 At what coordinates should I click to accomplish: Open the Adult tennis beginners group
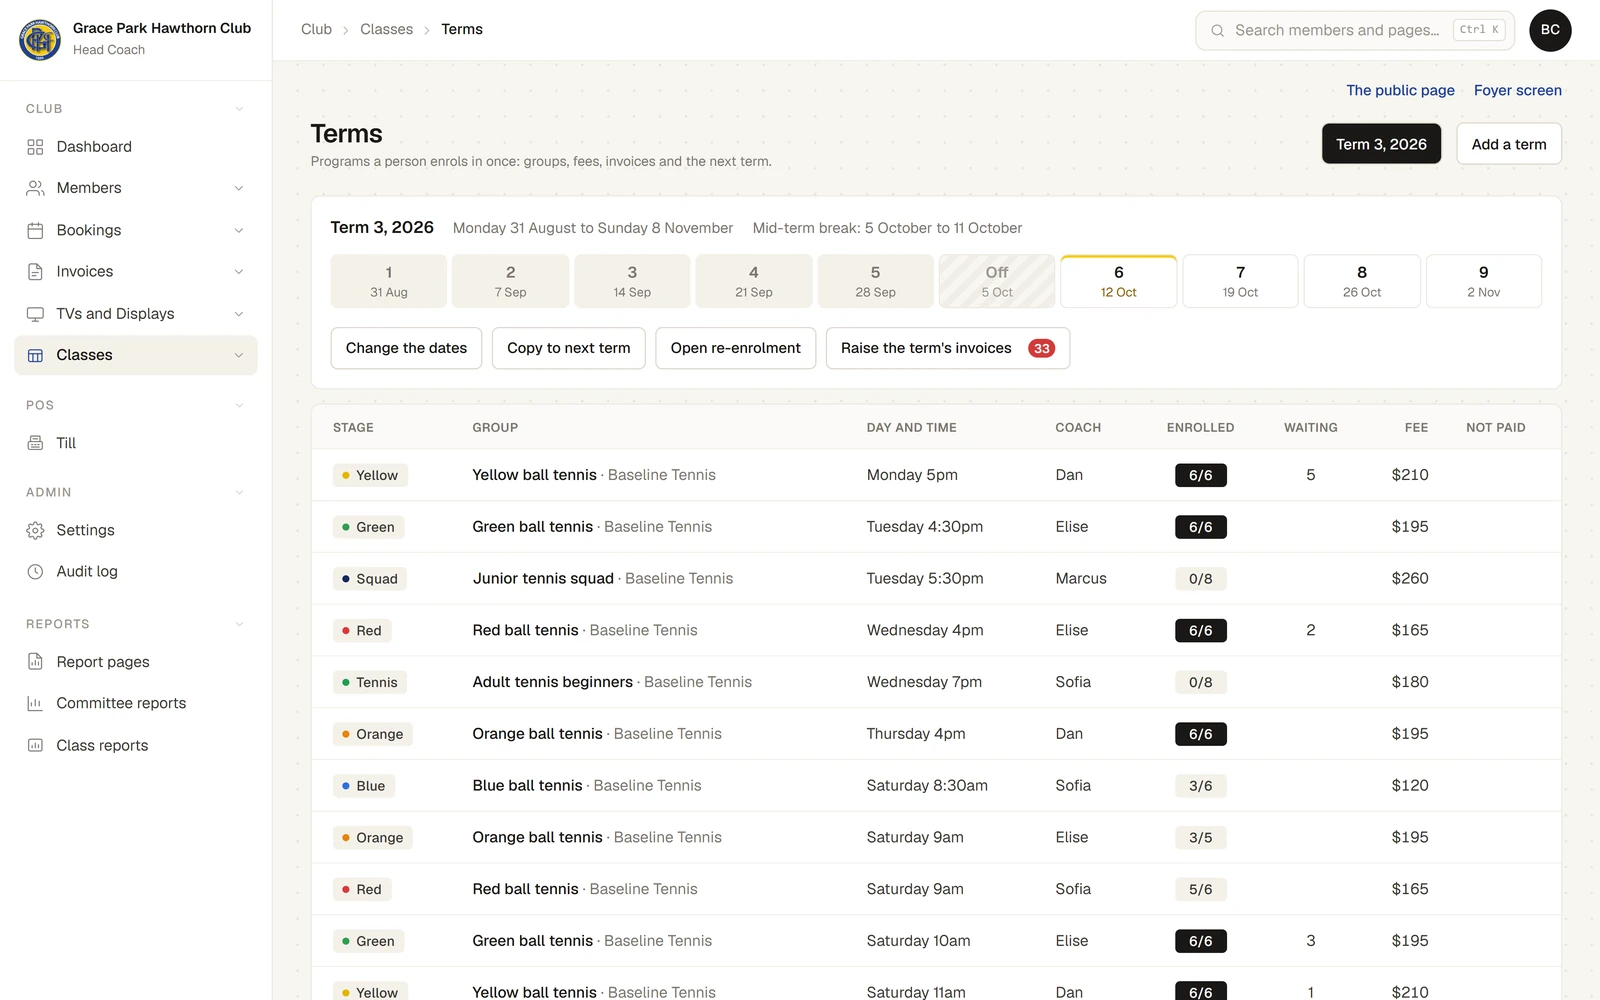tap(552, 682)
